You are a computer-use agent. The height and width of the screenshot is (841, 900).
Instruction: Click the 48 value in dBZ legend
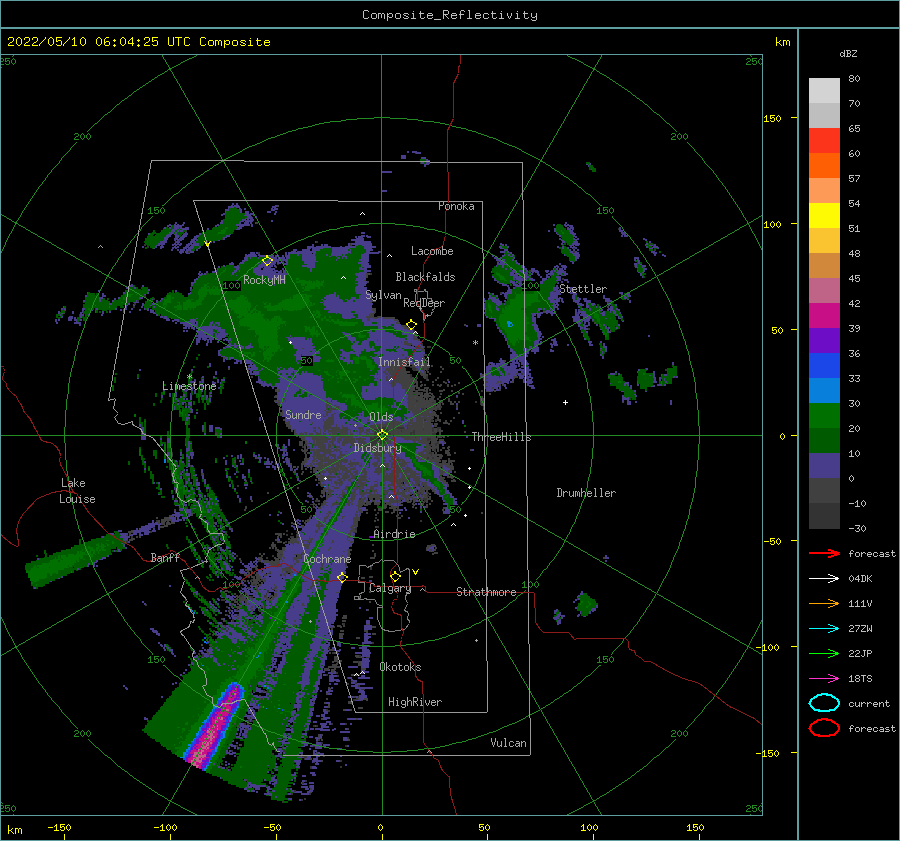pyautogui.click(x=854, y=253)
